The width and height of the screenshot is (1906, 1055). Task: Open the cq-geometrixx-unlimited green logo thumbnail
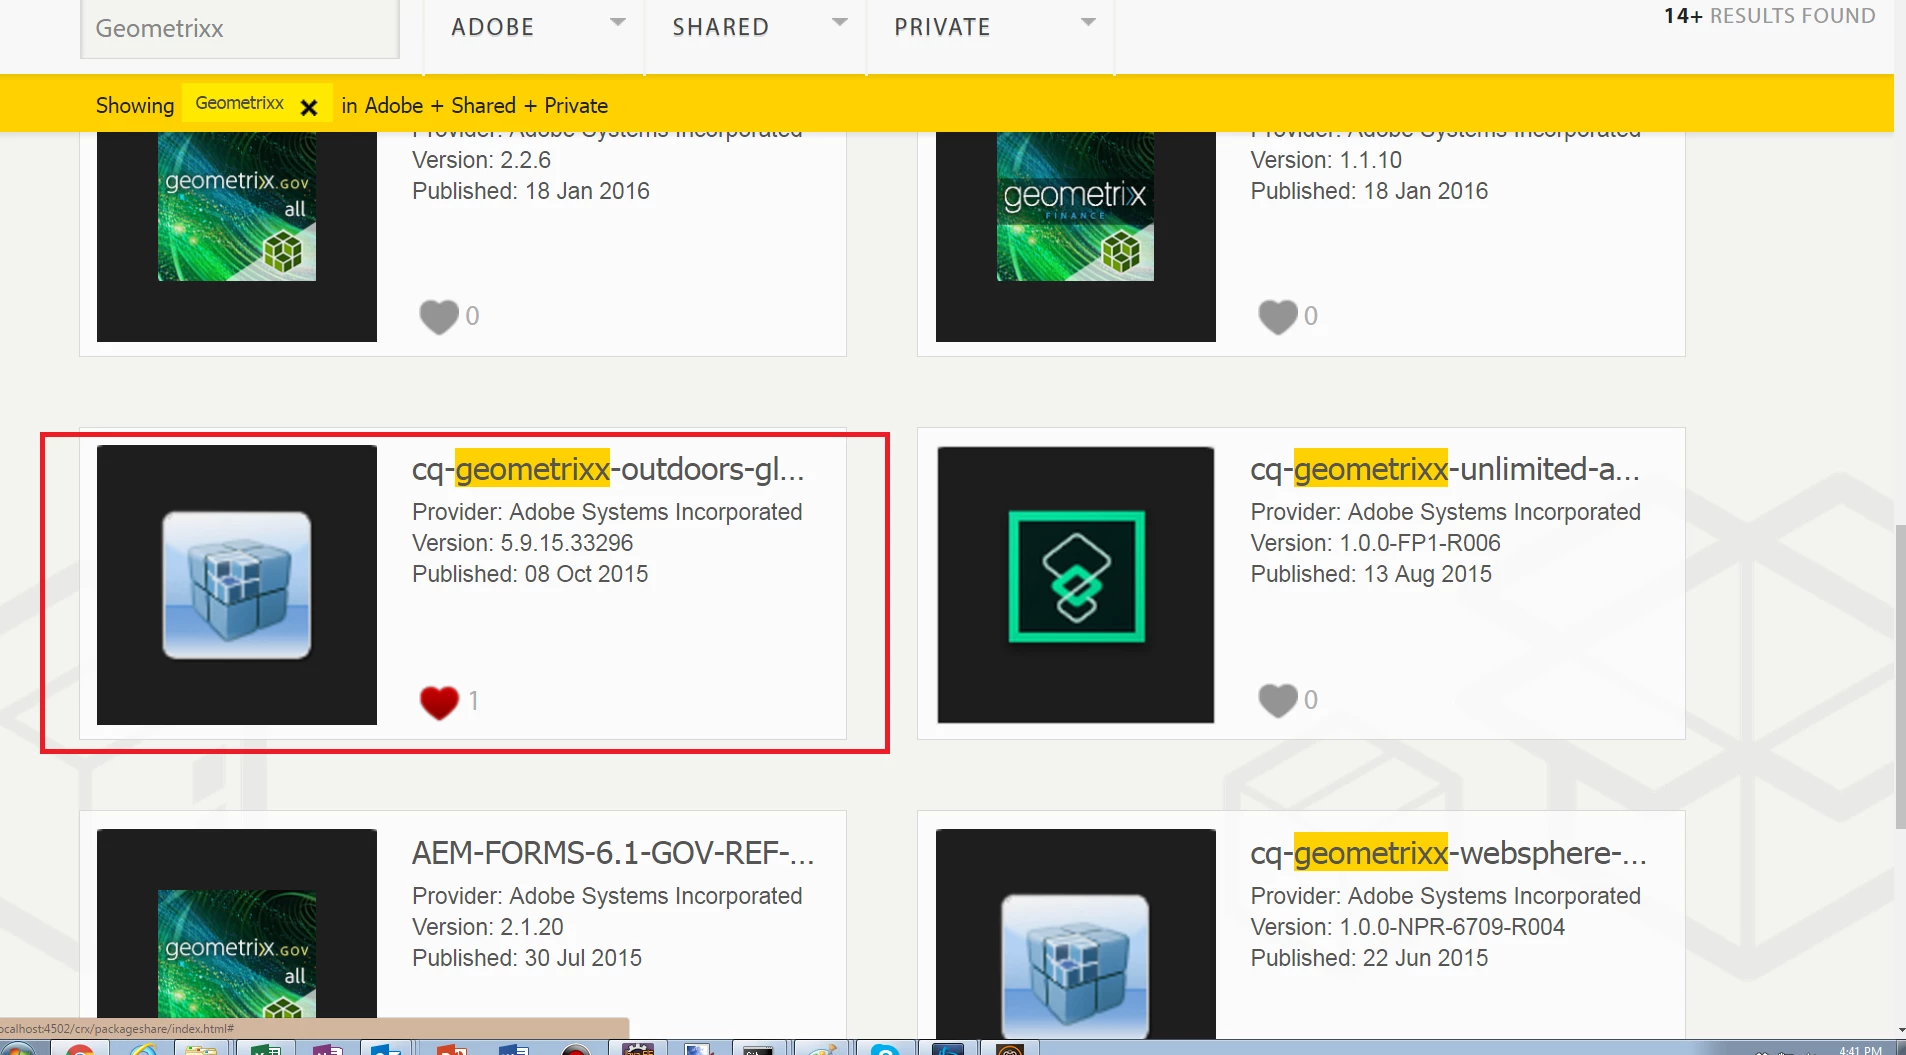1076,585
